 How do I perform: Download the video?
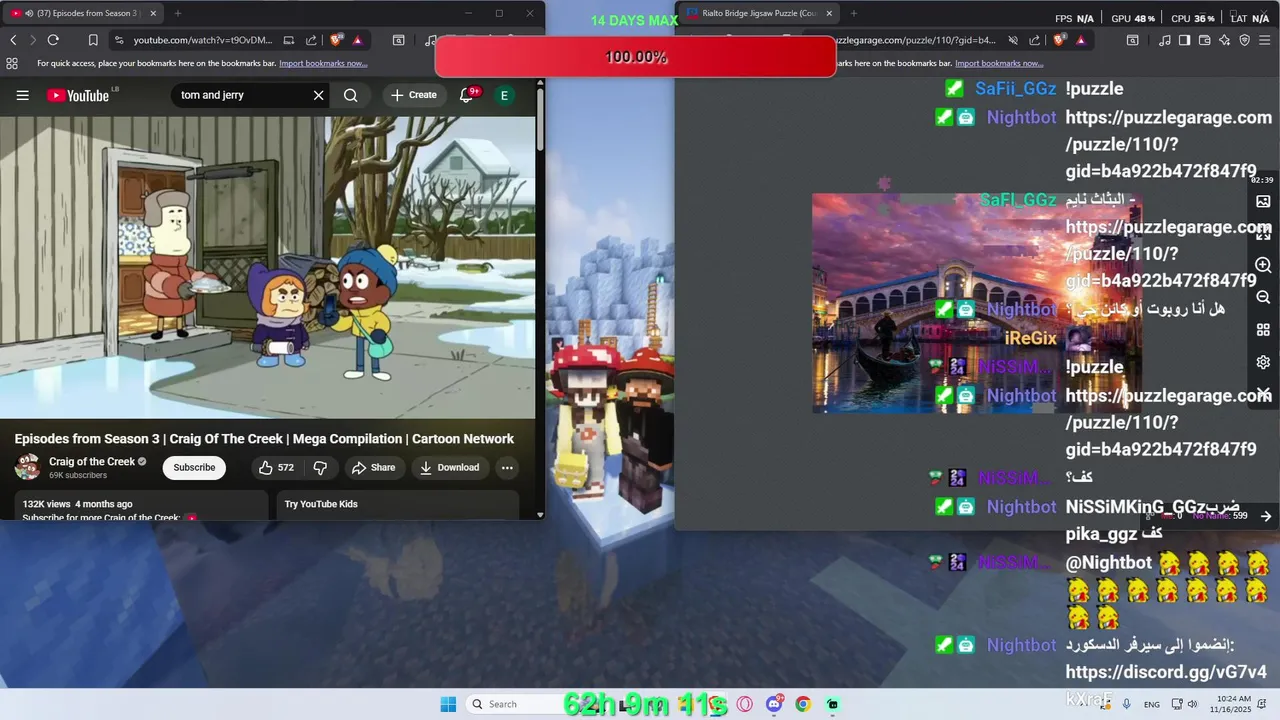[x=449, y=467]
